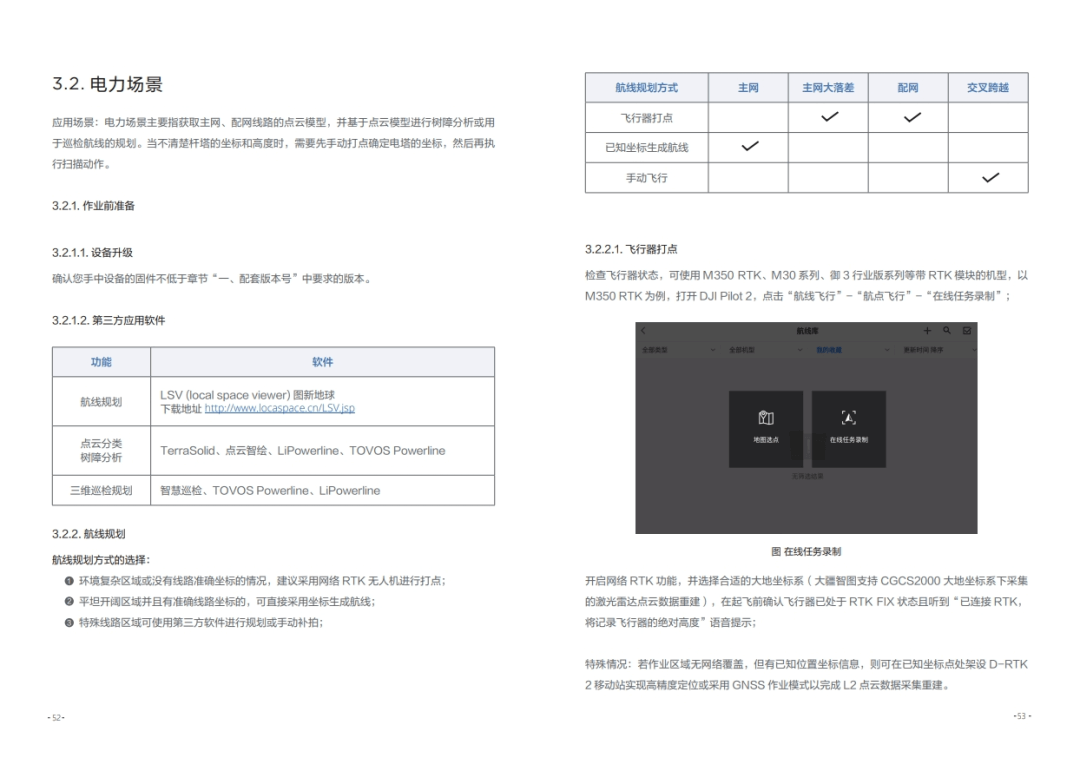Click the 点云分类 树障分析 table cell
Screen dimensions: 1080x758
pos(101,450)
